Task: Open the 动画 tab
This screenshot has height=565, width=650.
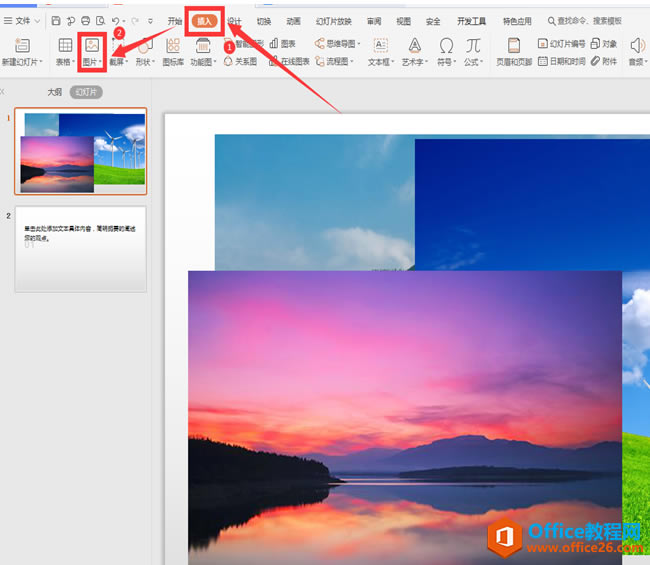Action: [x=293, y=21]
